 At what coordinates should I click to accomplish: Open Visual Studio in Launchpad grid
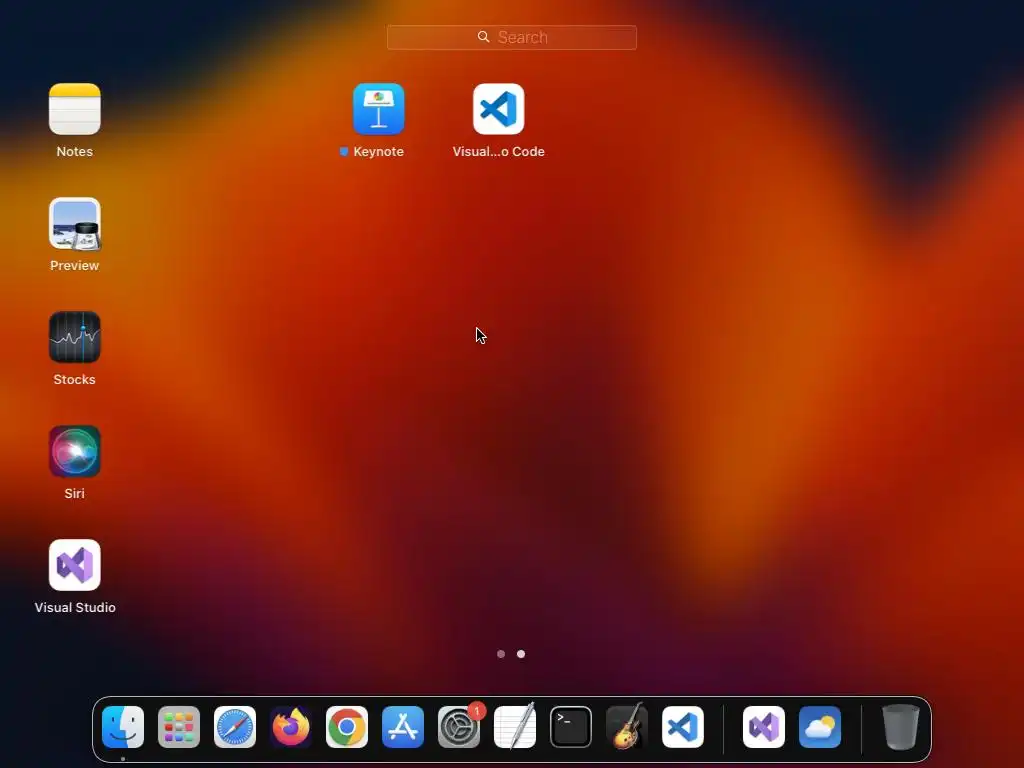pos(74,565)
